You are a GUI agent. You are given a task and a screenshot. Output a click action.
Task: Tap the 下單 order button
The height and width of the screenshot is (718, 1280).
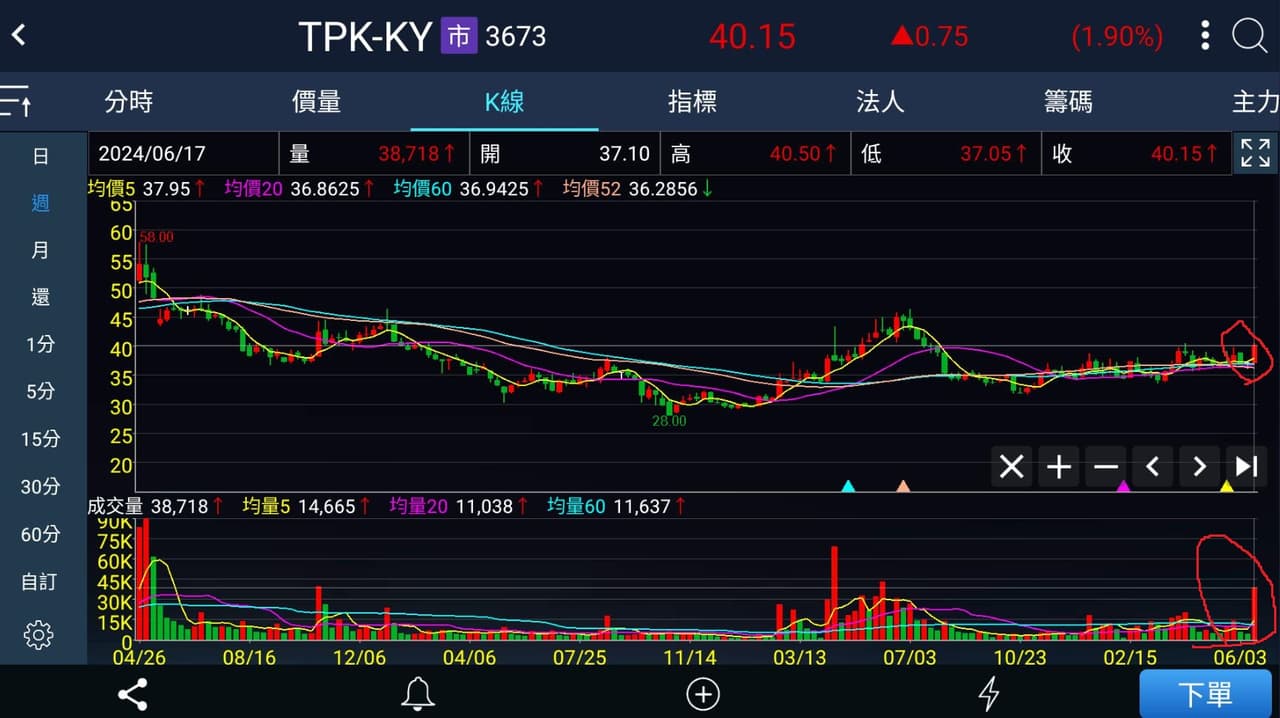[1205, 694]
